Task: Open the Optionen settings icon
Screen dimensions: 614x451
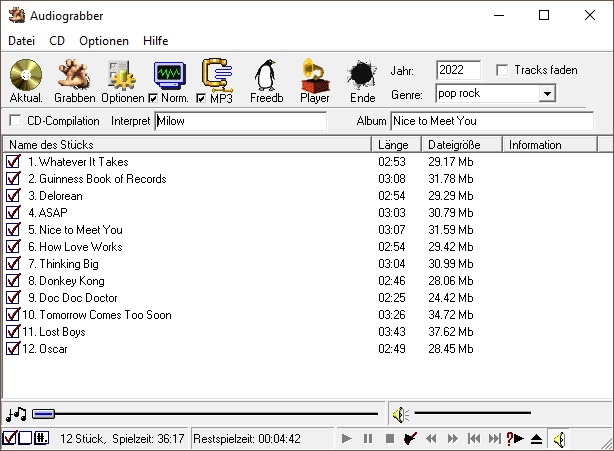Action: [x=122, y=75]
